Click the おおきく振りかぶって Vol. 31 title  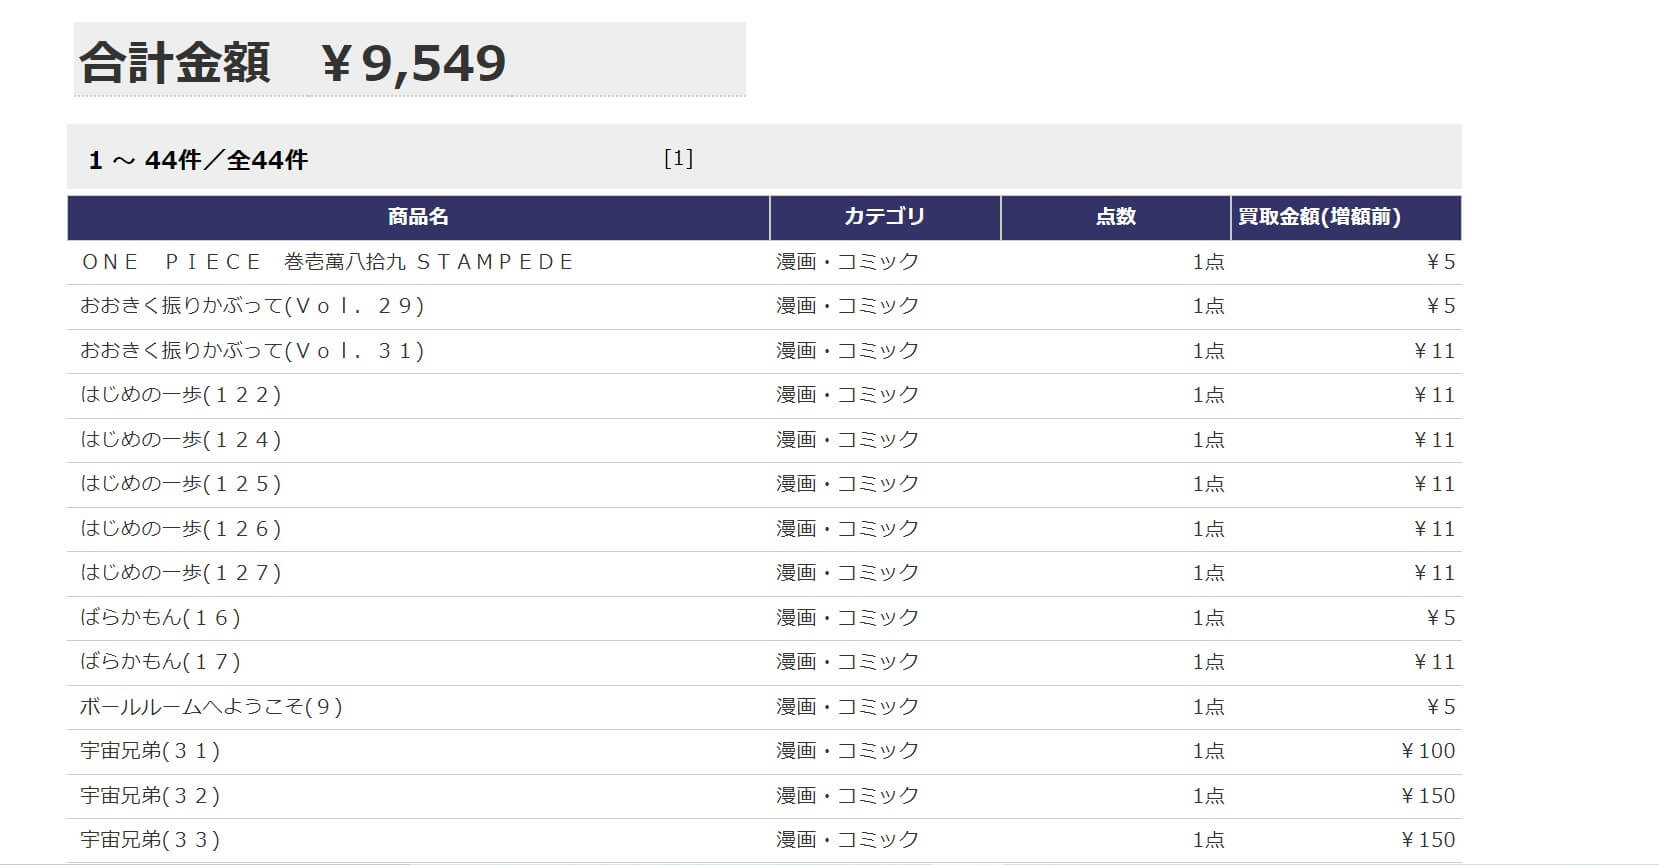click(252, 351)
